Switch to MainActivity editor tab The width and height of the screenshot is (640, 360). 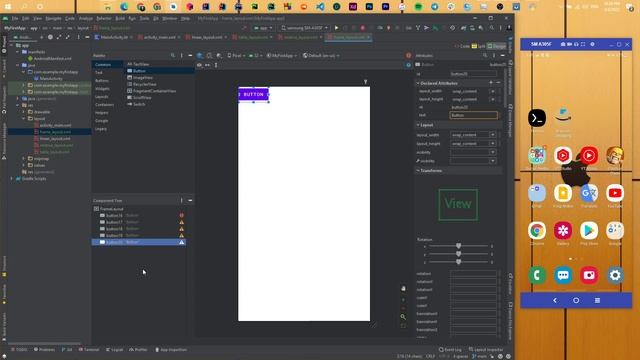pos(114,37)
